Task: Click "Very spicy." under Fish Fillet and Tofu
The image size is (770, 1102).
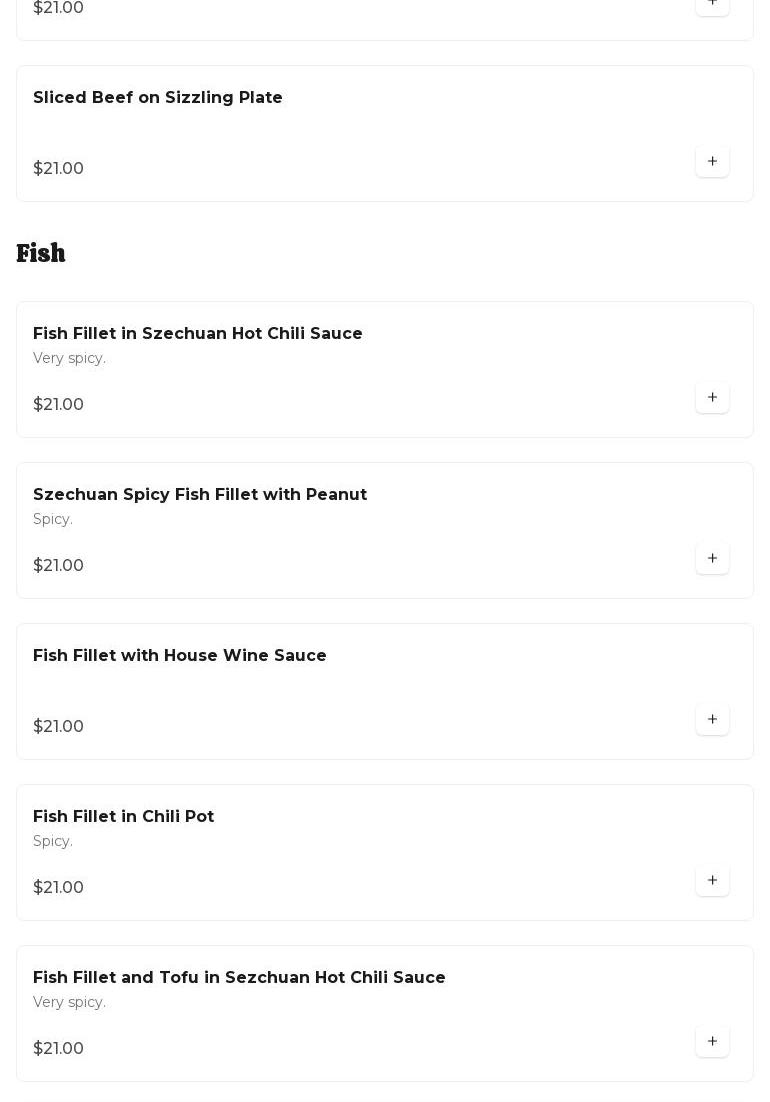Action: [x=69, y=1002]
